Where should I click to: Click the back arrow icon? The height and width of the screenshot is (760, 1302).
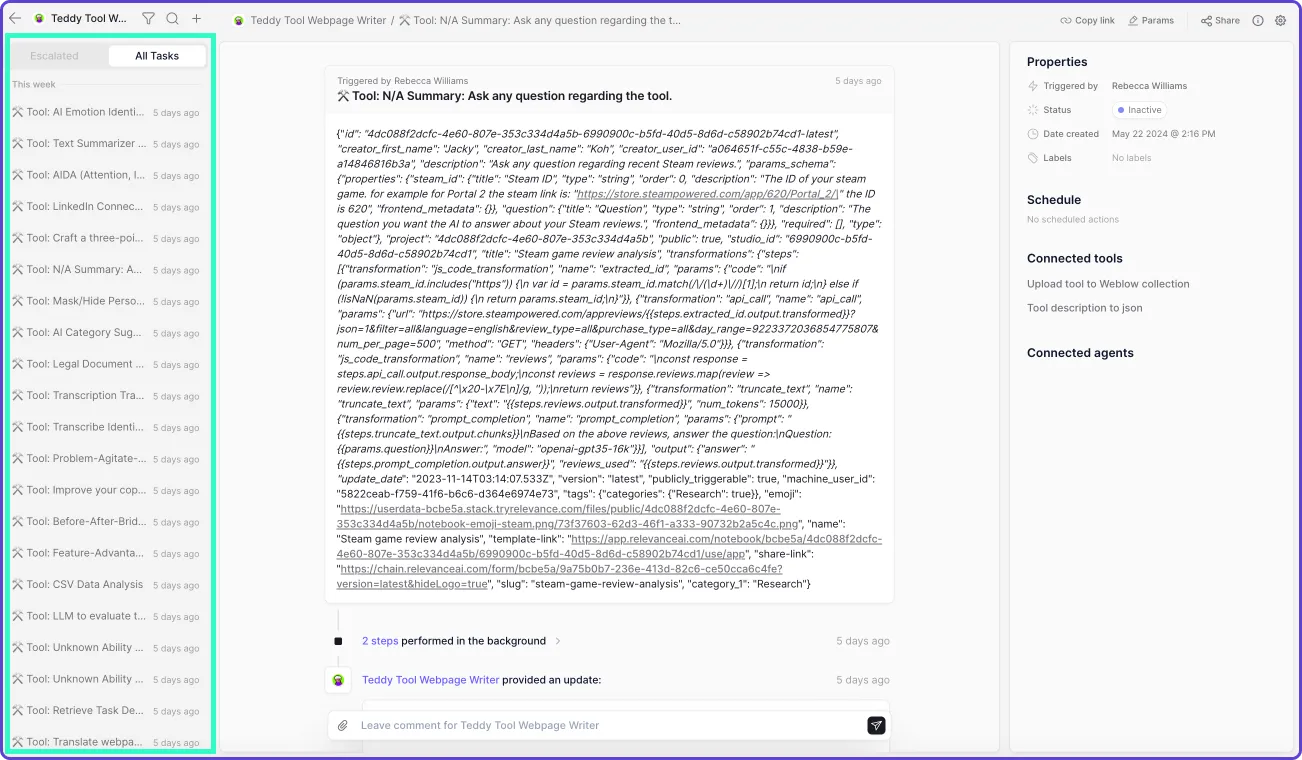pyautogui.click(x=15, y=18)
